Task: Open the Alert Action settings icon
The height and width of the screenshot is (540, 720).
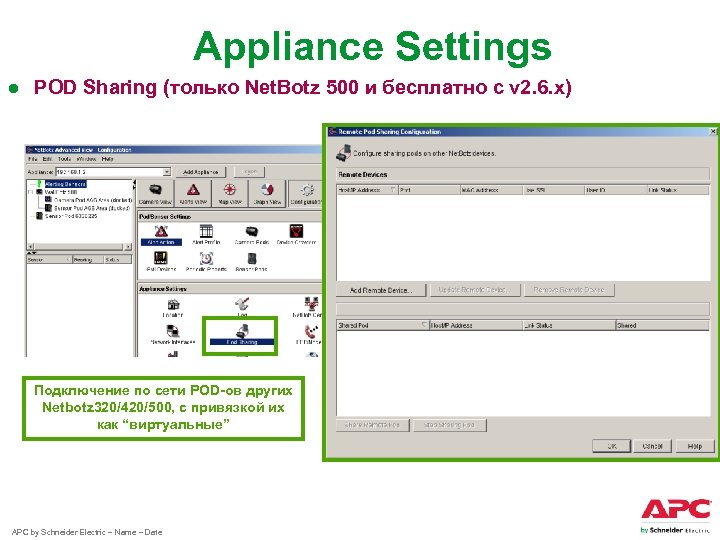Action: 161,235
